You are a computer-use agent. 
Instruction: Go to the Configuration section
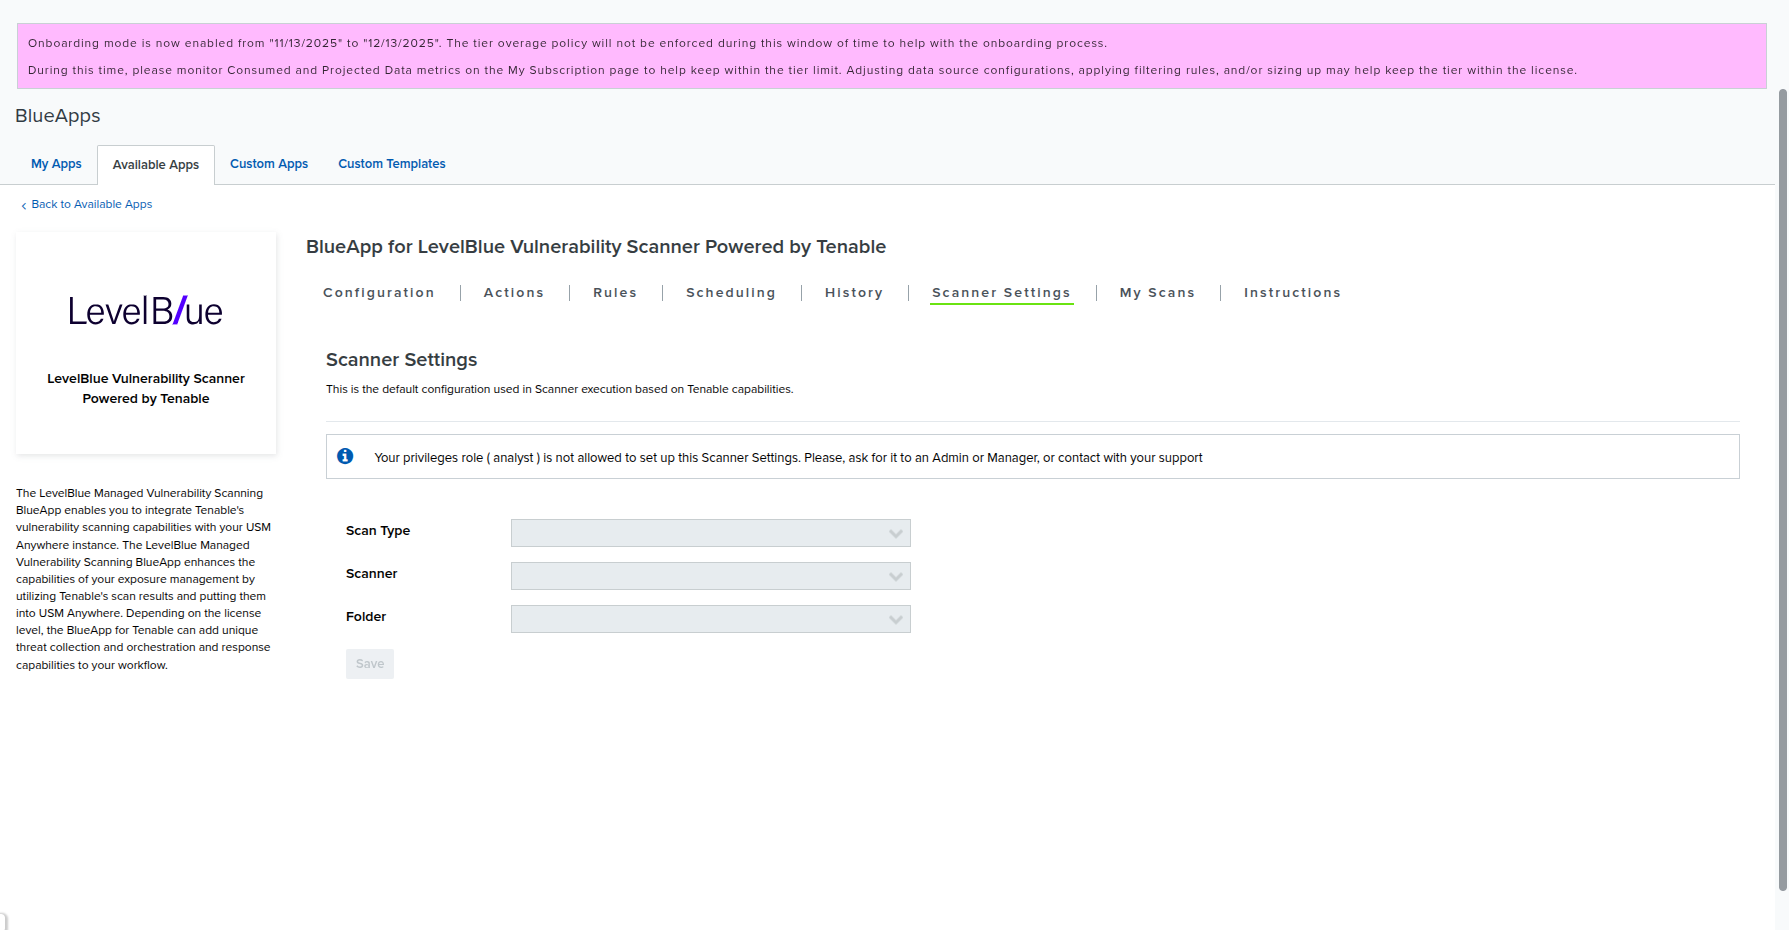[379, 293]
